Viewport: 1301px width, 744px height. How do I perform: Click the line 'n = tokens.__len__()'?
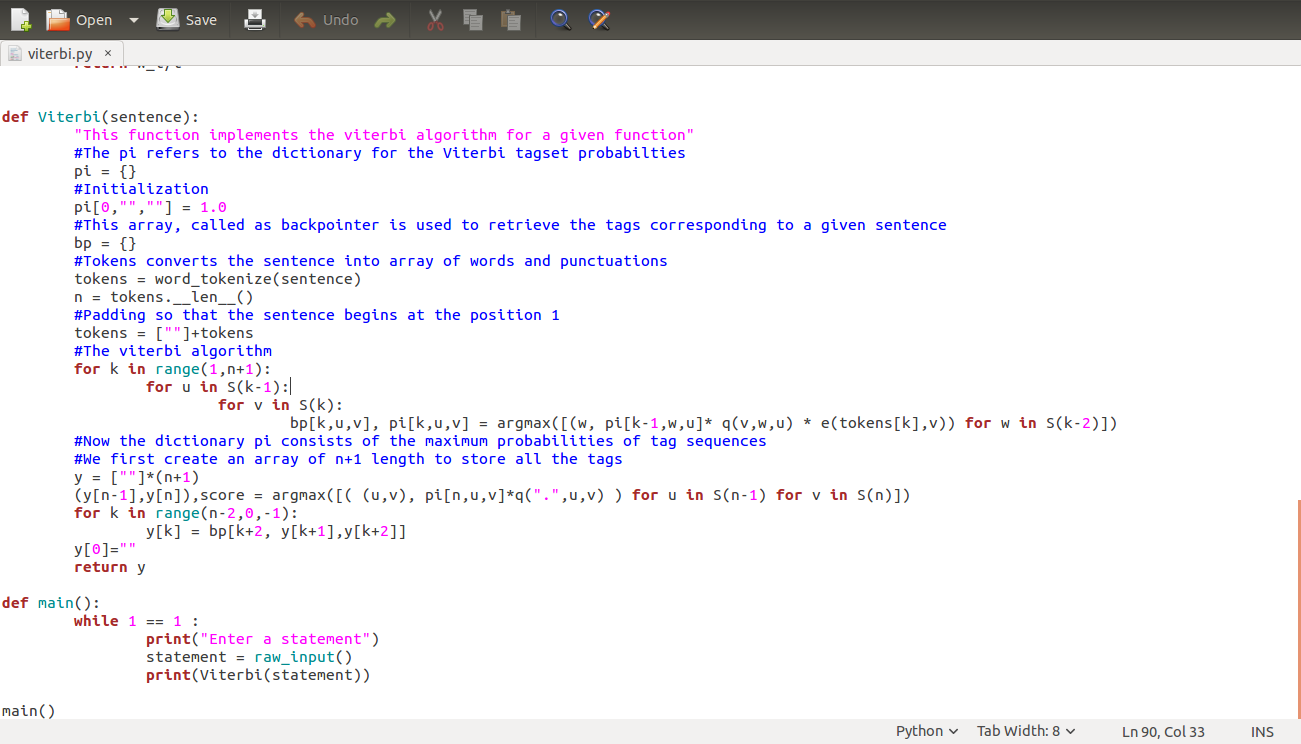164,297
